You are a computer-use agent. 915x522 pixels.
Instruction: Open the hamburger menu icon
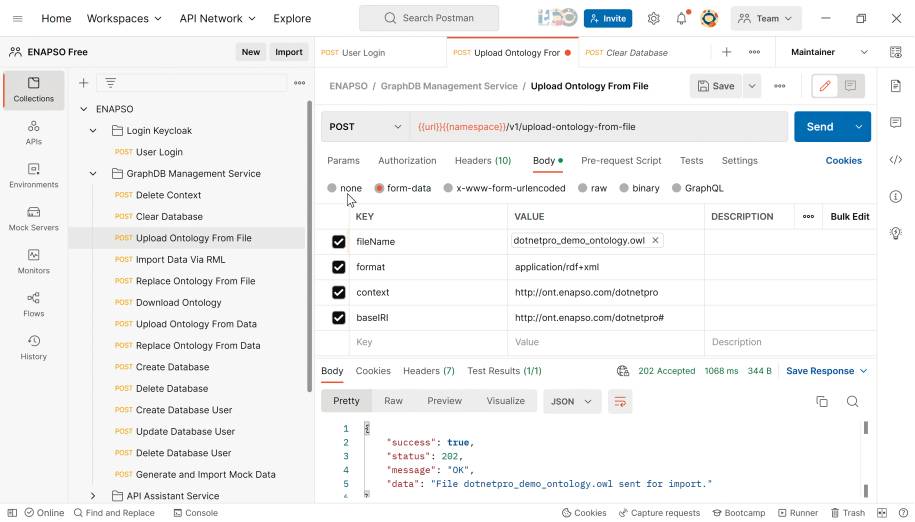[x=18, y=19]
